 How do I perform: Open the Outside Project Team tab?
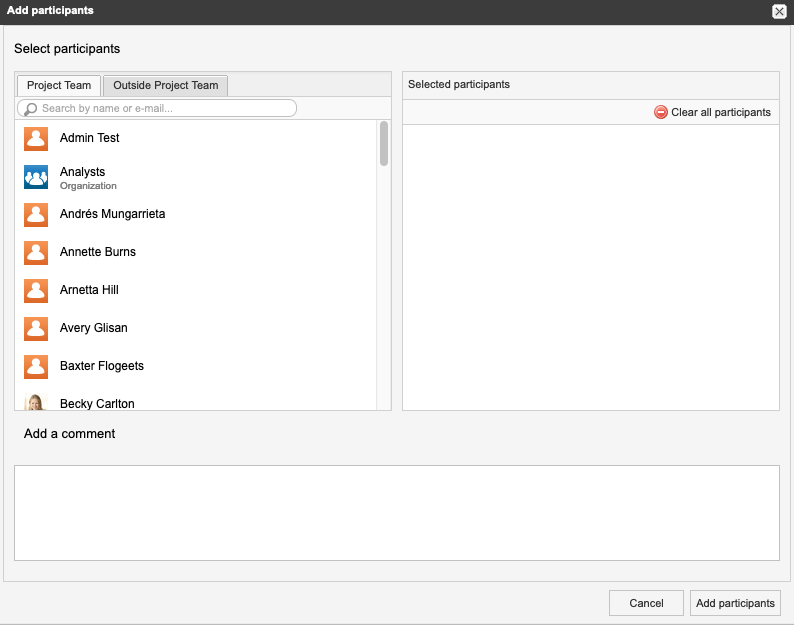(x=165, y=86)
